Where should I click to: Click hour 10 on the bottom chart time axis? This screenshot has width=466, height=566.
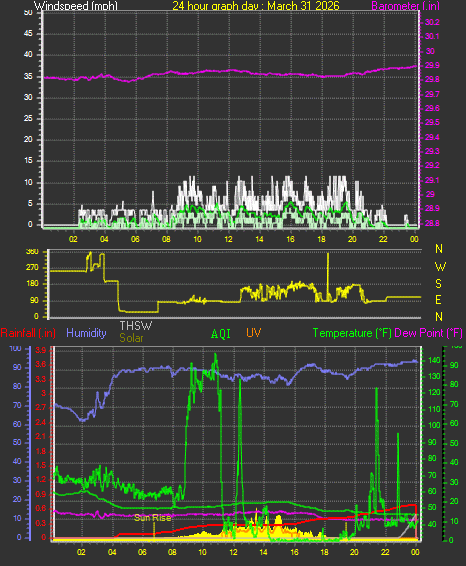tap(202, 552)
